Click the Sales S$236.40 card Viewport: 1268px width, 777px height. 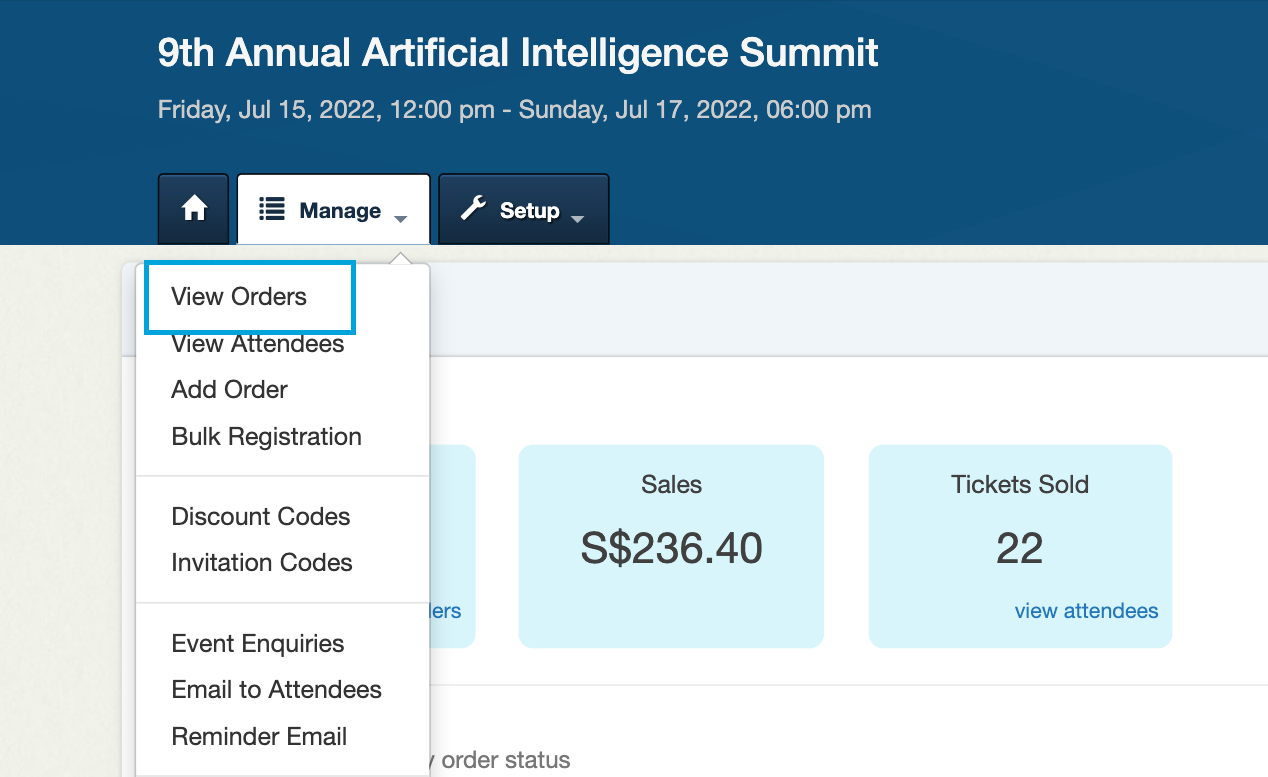671,546
